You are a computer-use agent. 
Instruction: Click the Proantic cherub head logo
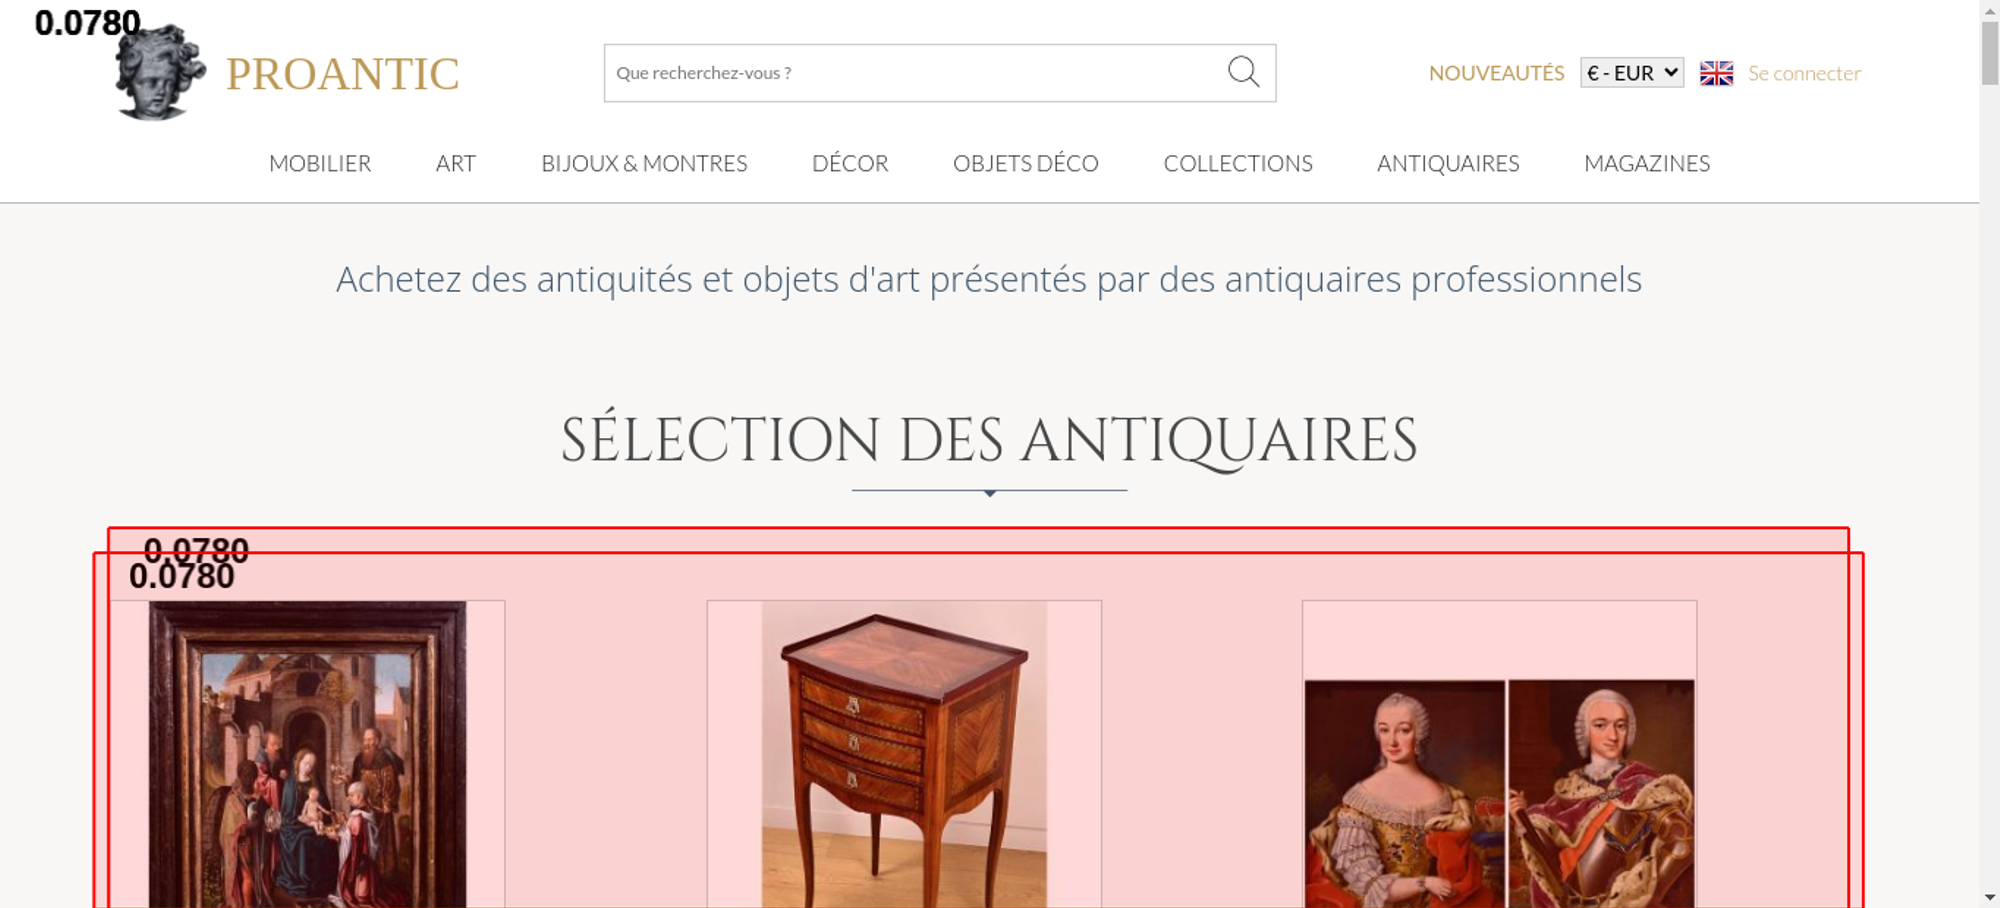click(160, 73)
